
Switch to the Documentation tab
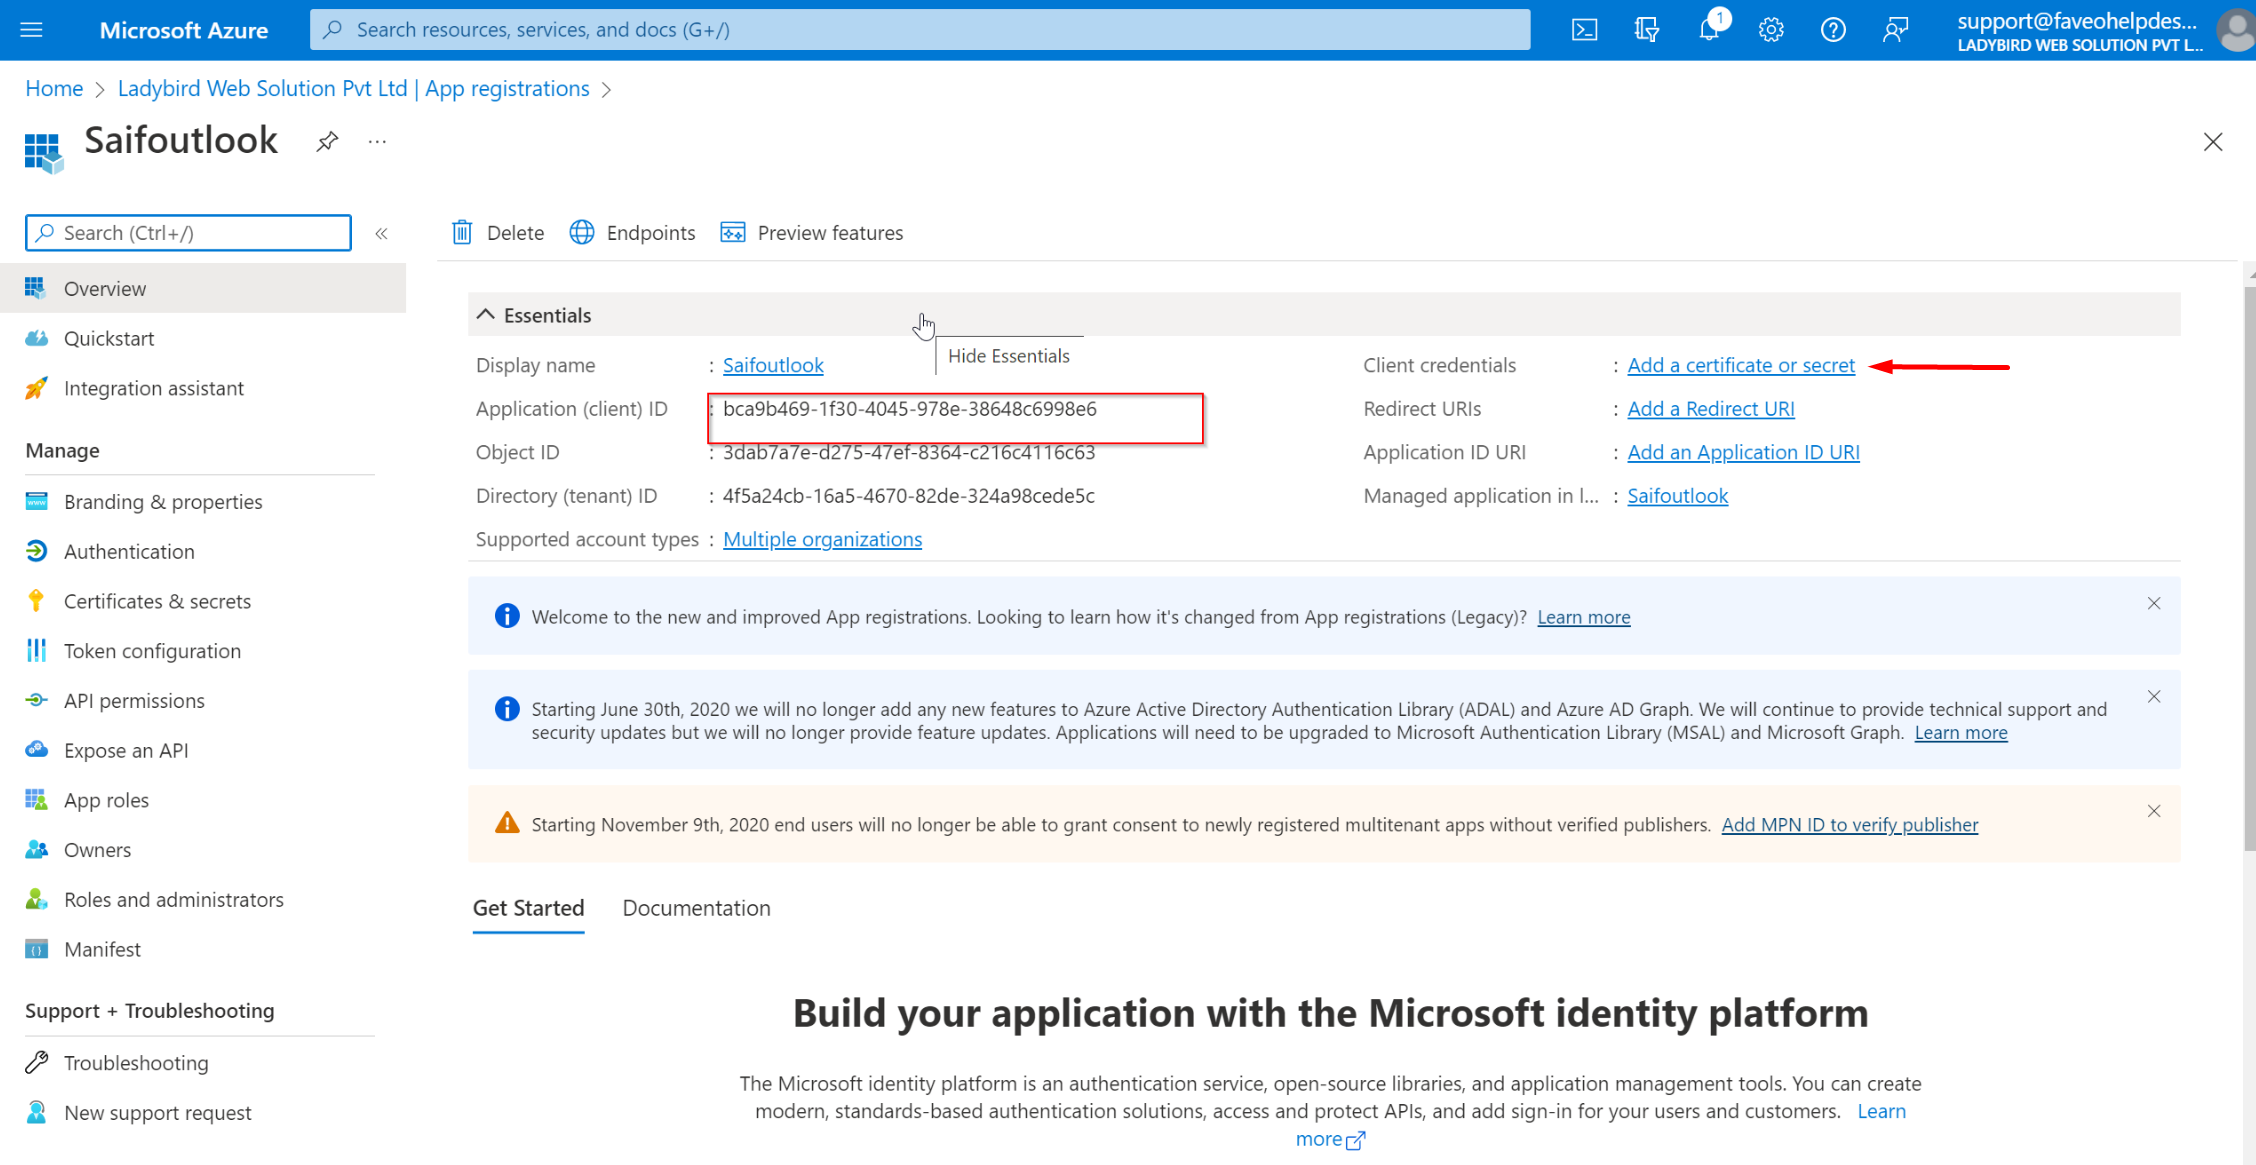(696, 908)
